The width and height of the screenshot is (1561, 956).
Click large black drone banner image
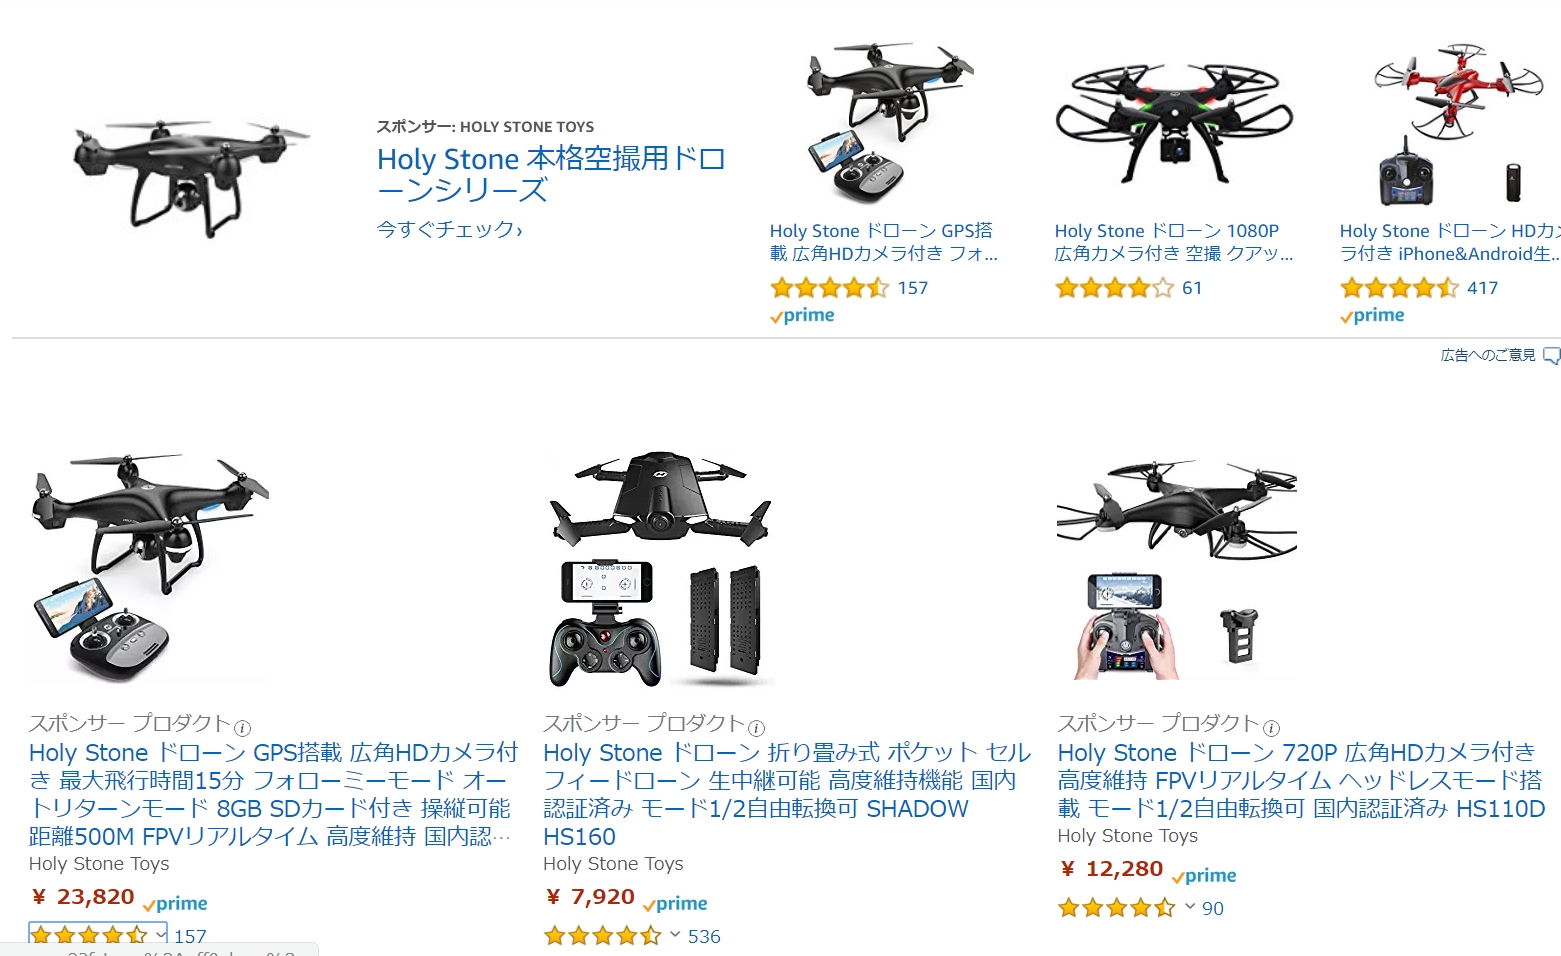tap(192, 175)
